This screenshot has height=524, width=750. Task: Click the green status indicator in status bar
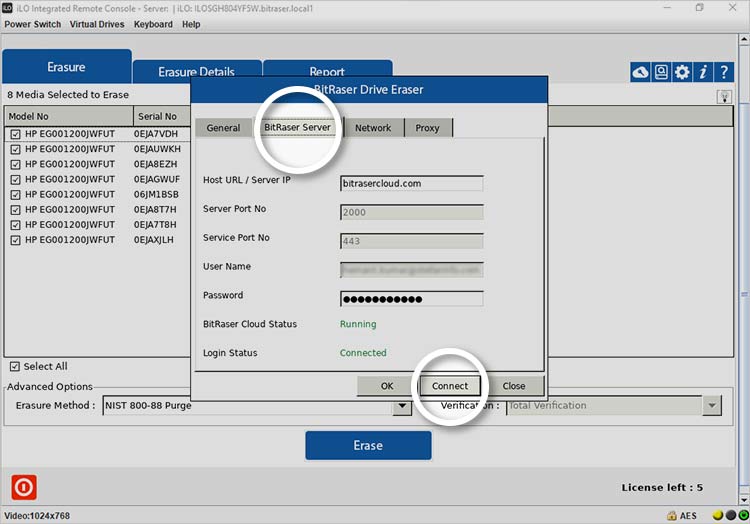pyautogui.click(x=744, y=515)
